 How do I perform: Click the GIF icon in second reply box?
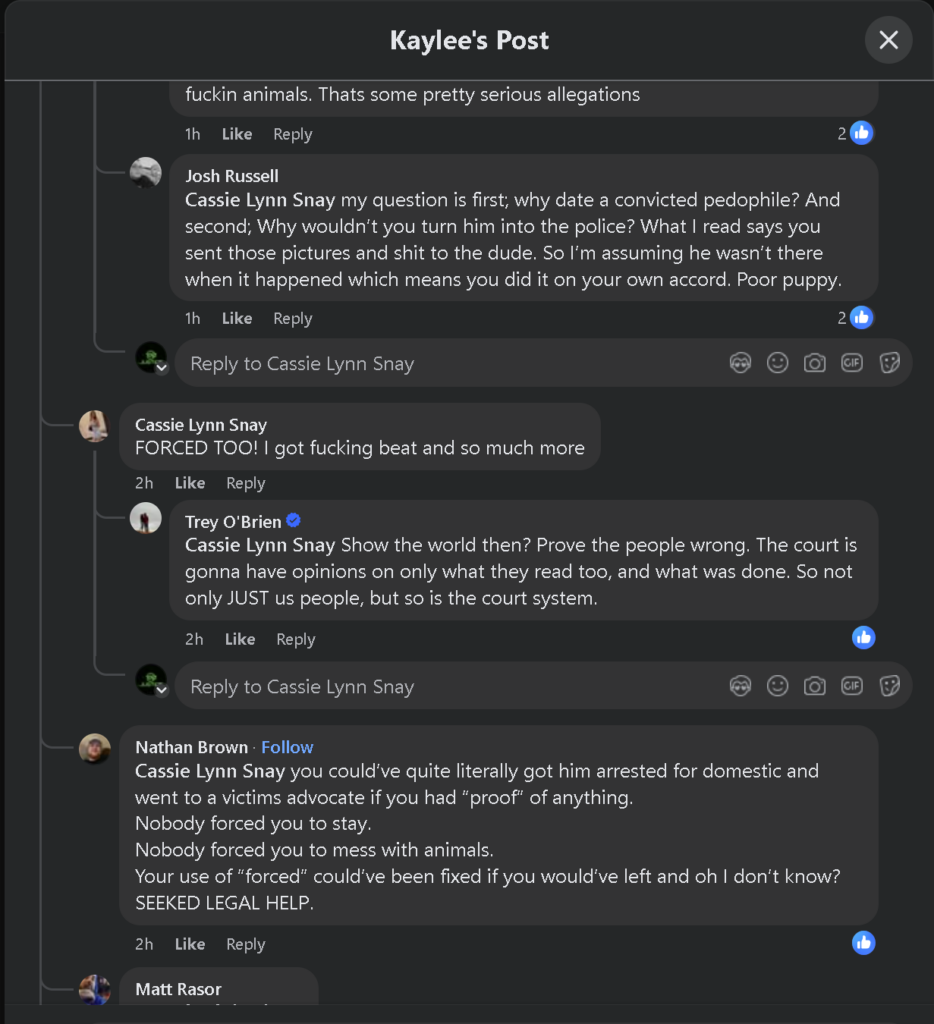coord(852,686)
